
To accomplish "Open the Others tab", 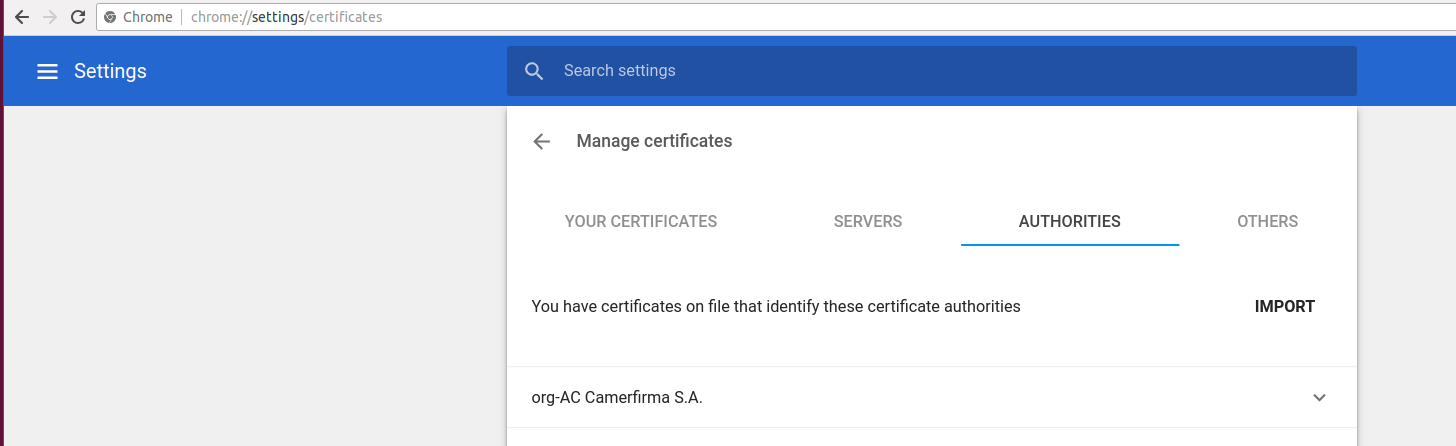I will point(1267,222).
